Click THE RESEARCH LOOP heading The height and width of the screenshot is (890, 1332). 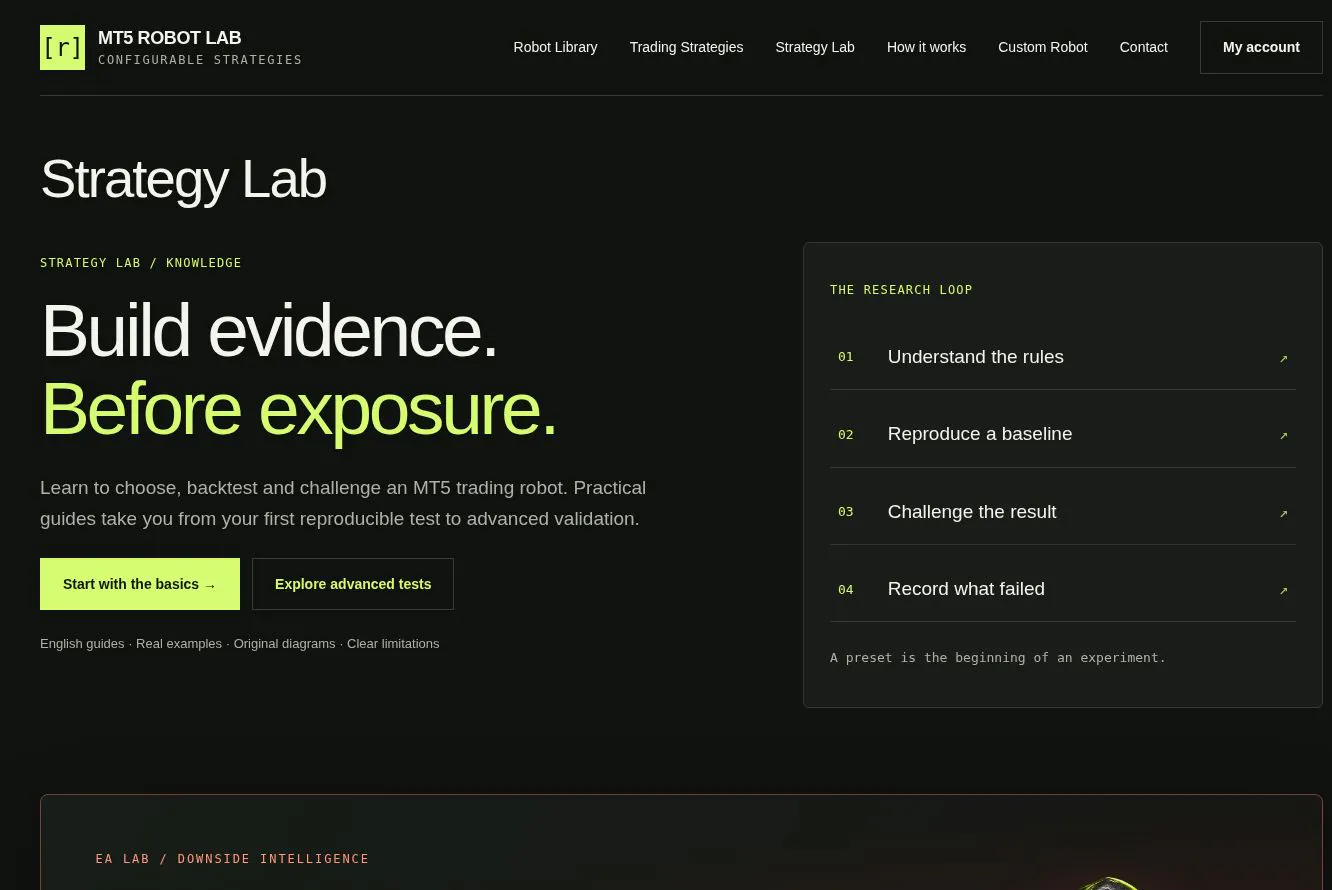901,290
